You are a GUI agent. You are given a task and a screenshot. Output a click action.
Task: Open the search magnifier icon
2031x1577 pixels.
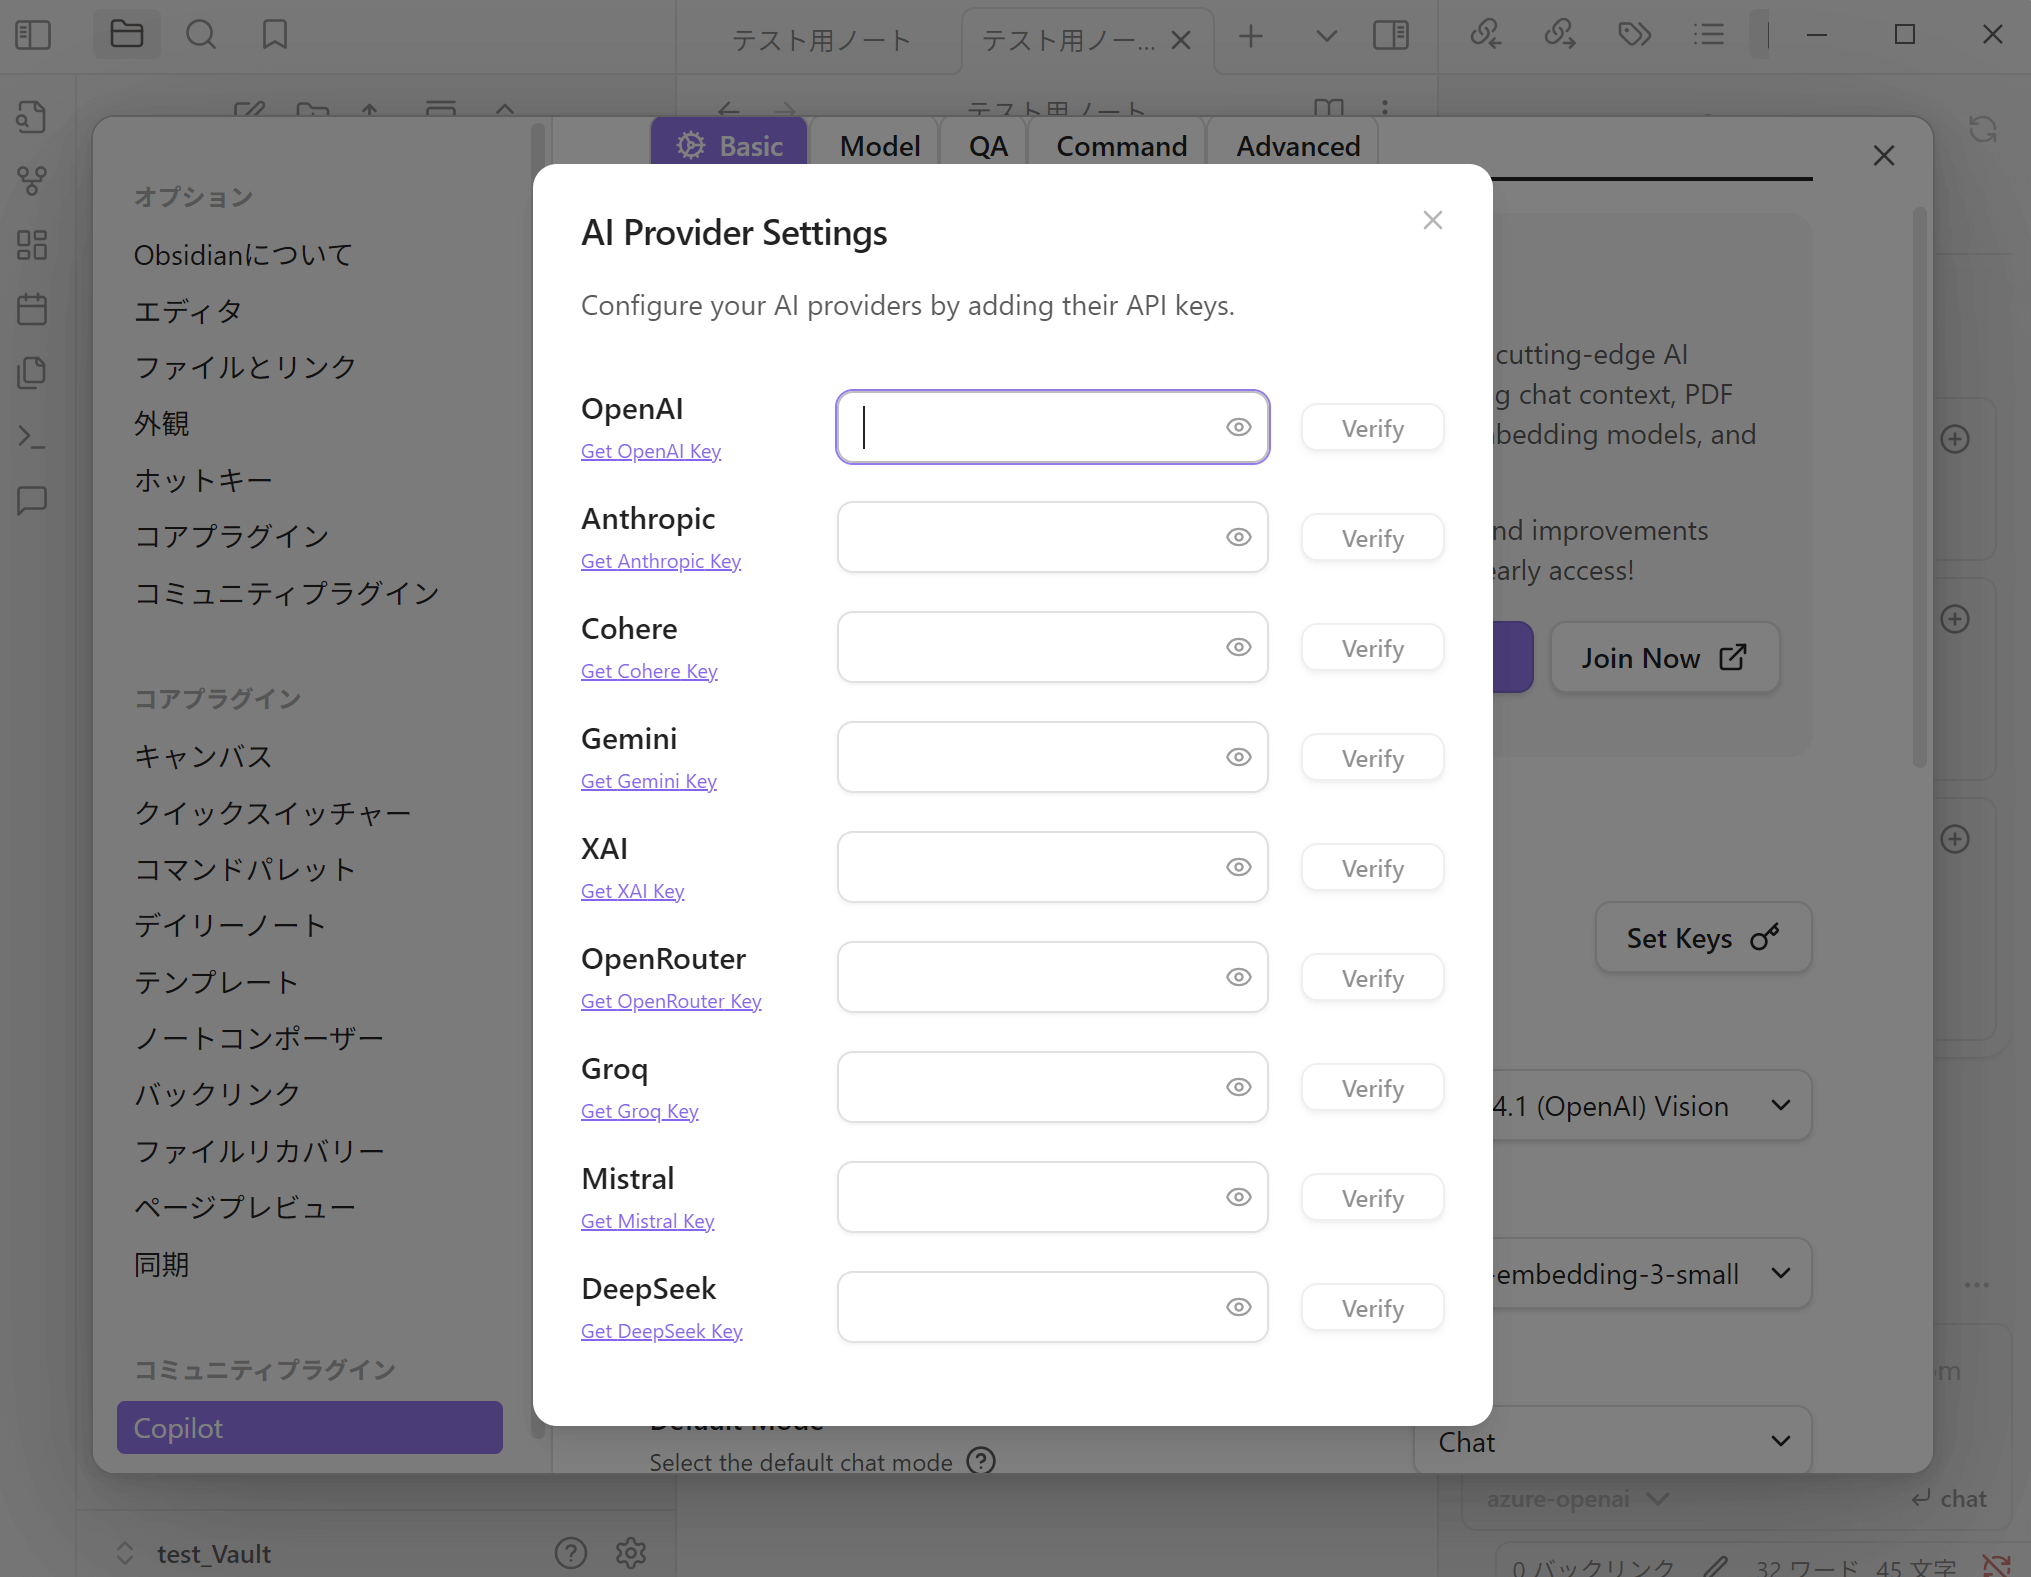click(201, 35)
